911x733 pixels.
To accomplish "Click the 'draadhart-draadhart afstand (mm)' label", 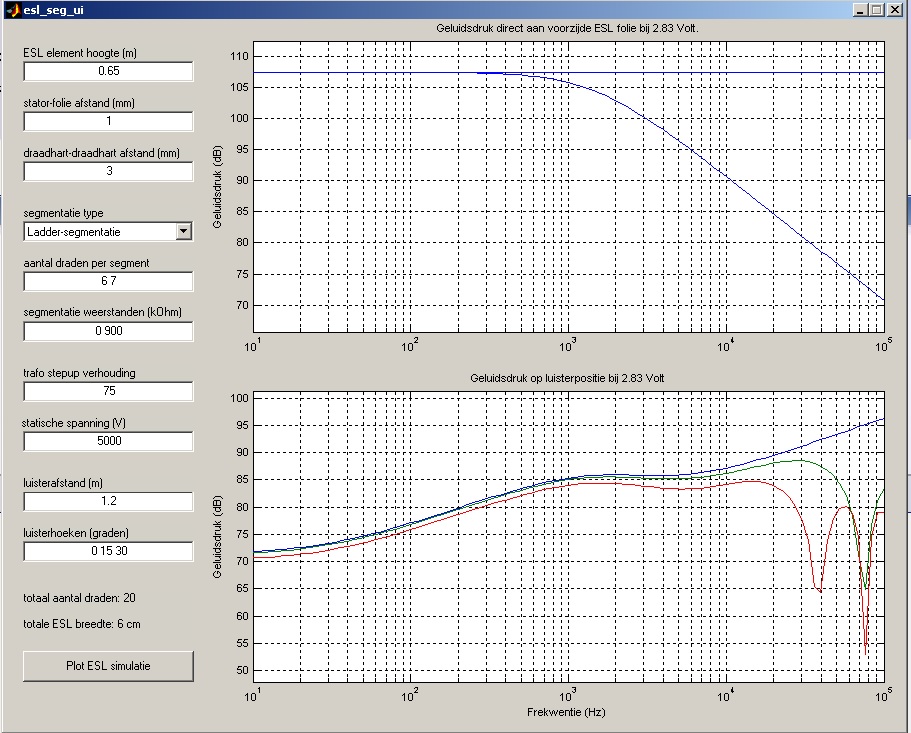I will pyautogui.click(x=102, y=153).
